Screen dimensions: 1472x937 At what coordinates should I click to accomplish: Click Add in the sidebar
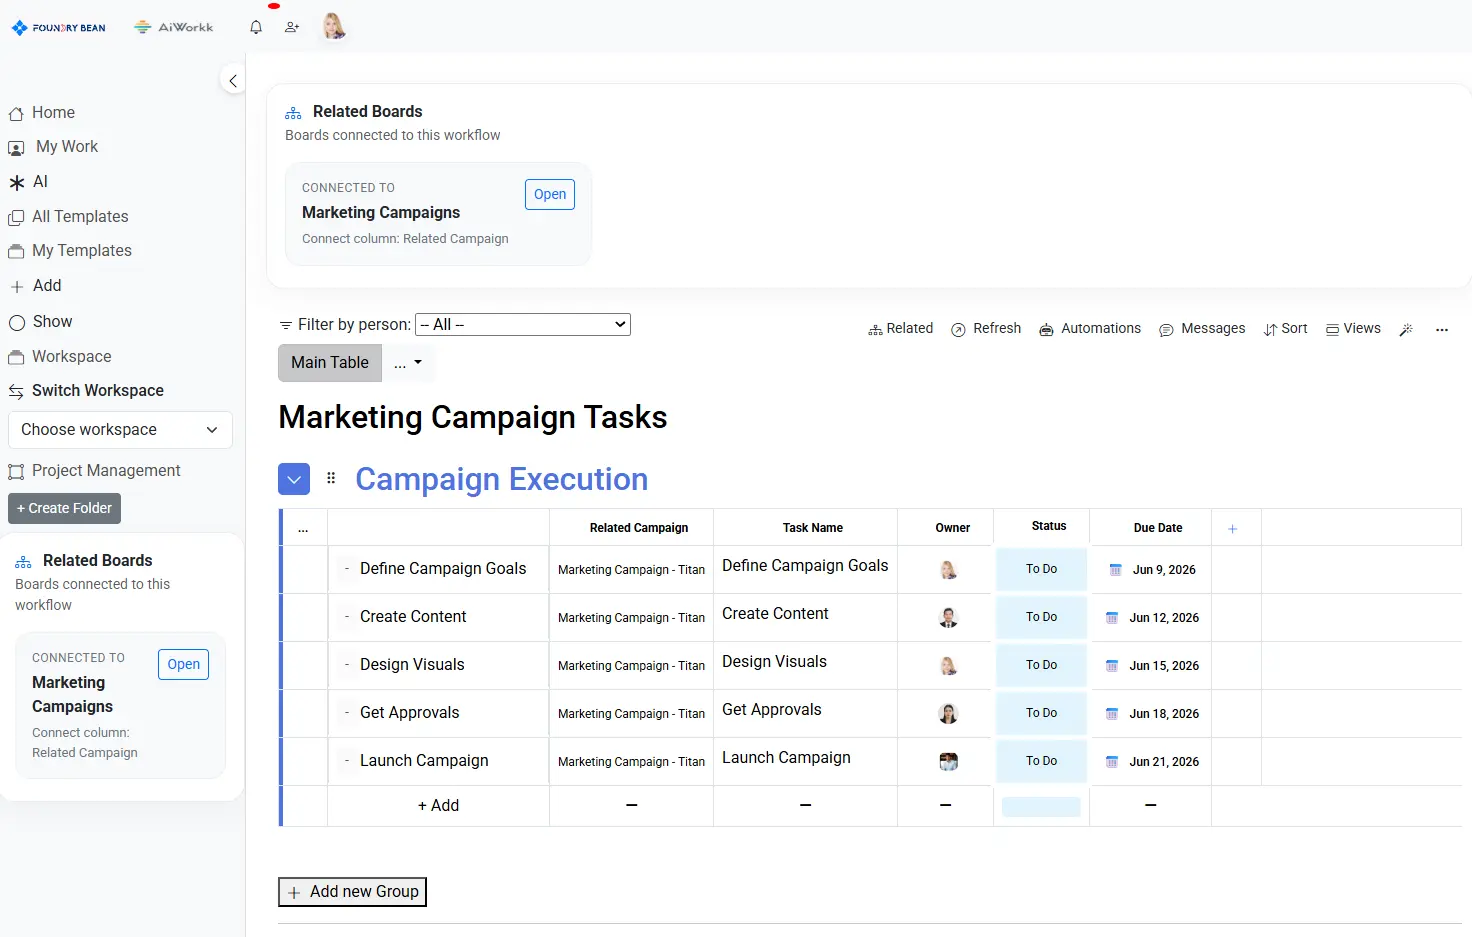click(x=36, y=286)
